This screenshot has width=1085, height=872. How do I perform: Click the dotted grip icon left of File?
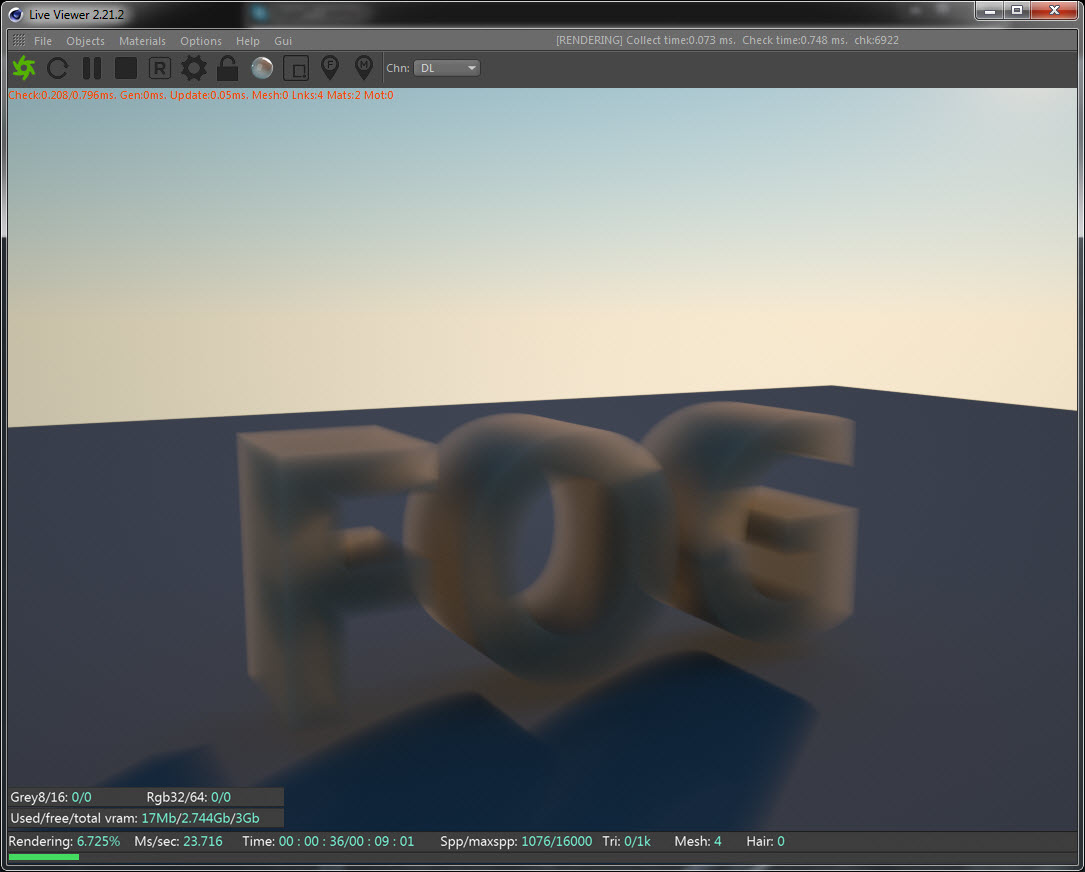pyautogui.click(x=19, y=40)
